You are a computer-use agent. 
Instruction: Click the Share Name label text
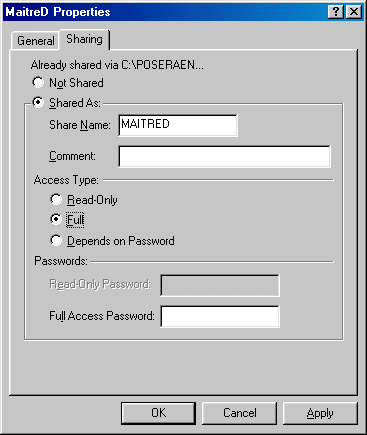click(80, 125)
